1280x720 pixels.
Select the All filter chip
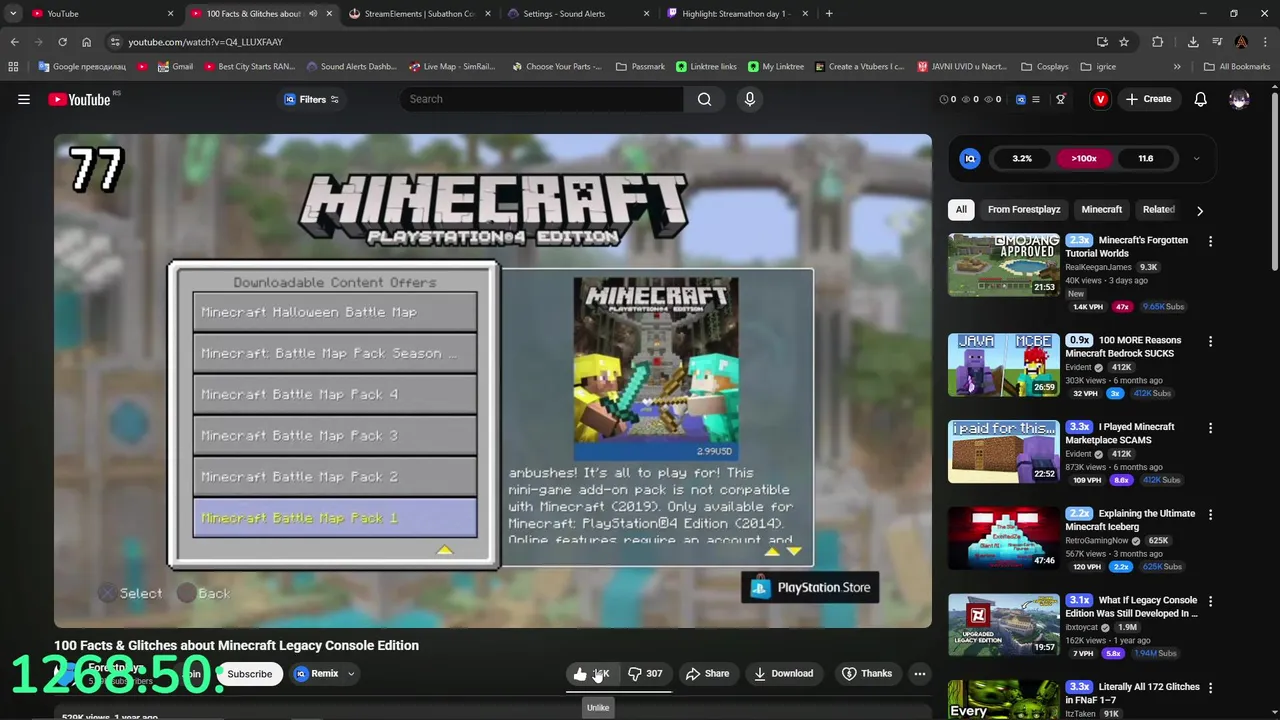coord(961,209)
